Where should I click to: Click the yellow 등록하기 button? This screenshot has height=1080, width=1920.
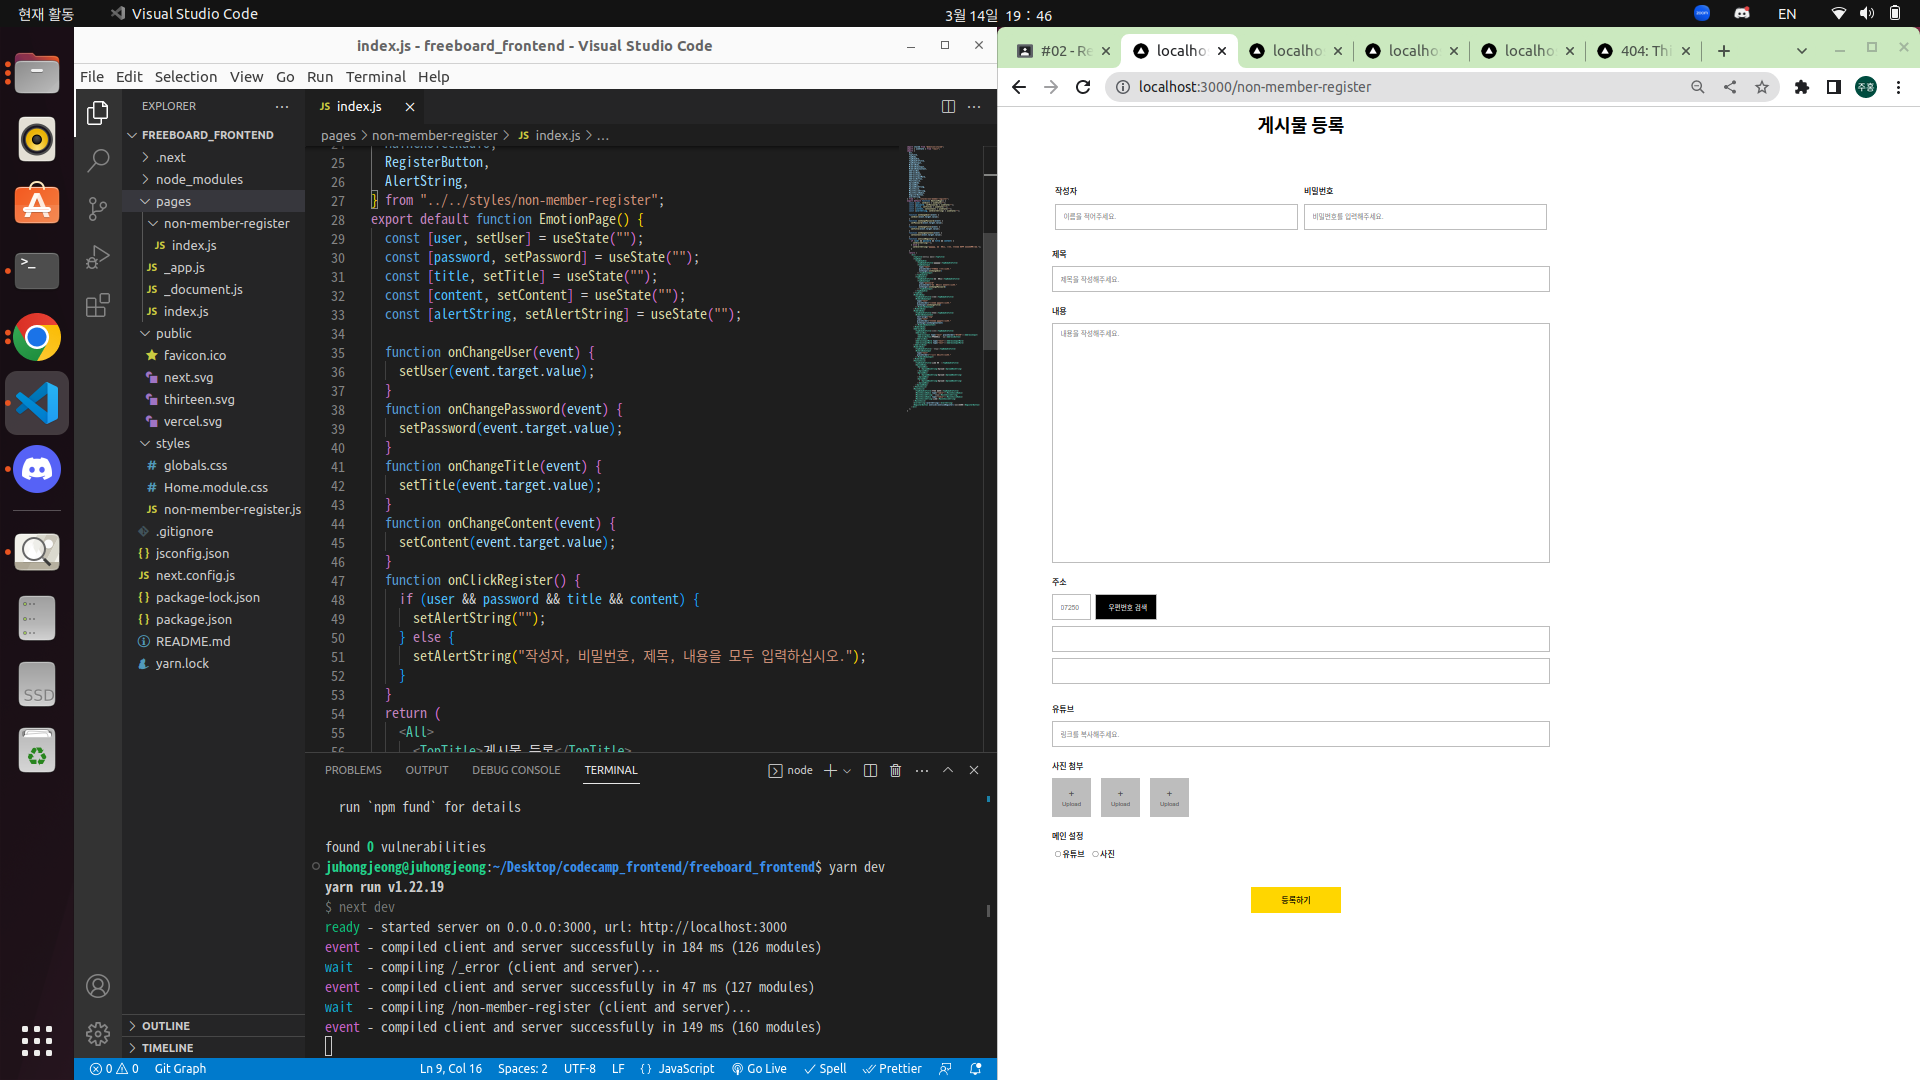coord(1295,900)
